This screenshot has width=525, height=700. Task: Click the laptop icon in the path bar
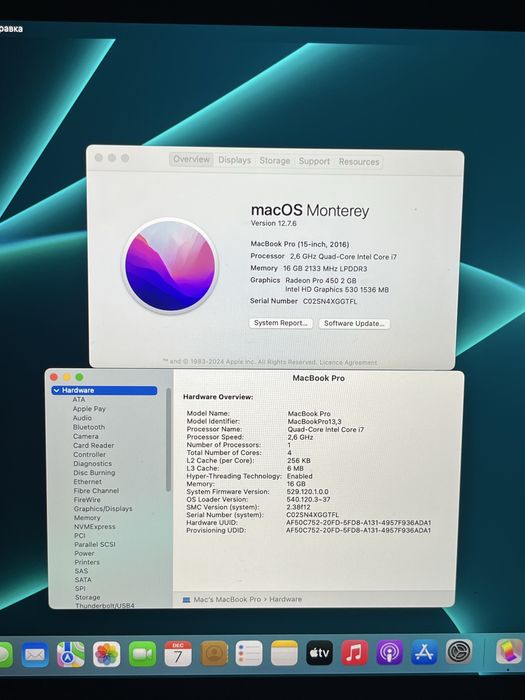click(186, 600)
